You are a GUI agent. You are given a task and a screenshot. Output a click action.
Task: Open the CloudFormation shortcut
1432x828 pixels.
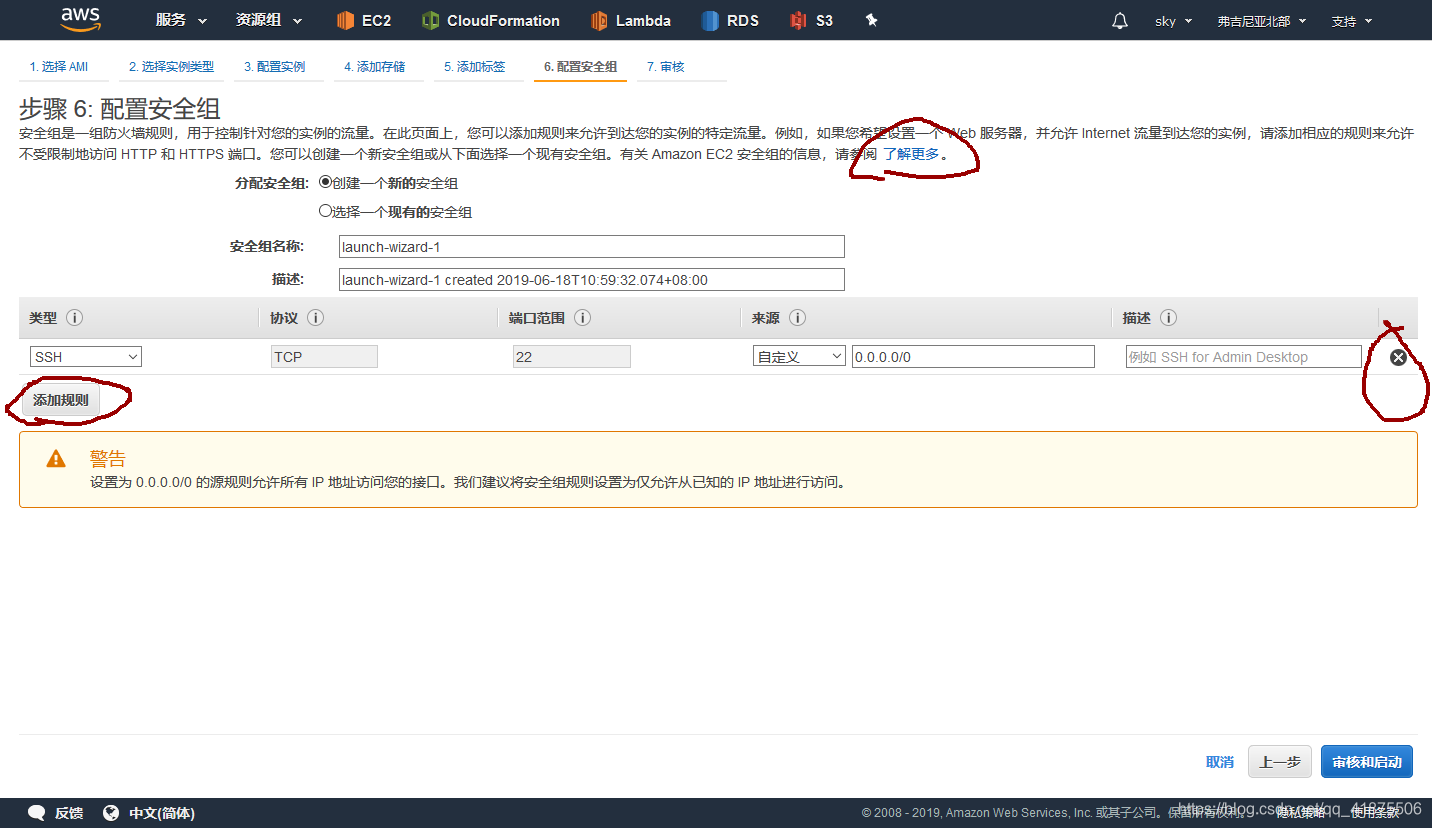(x=490, y=20)
